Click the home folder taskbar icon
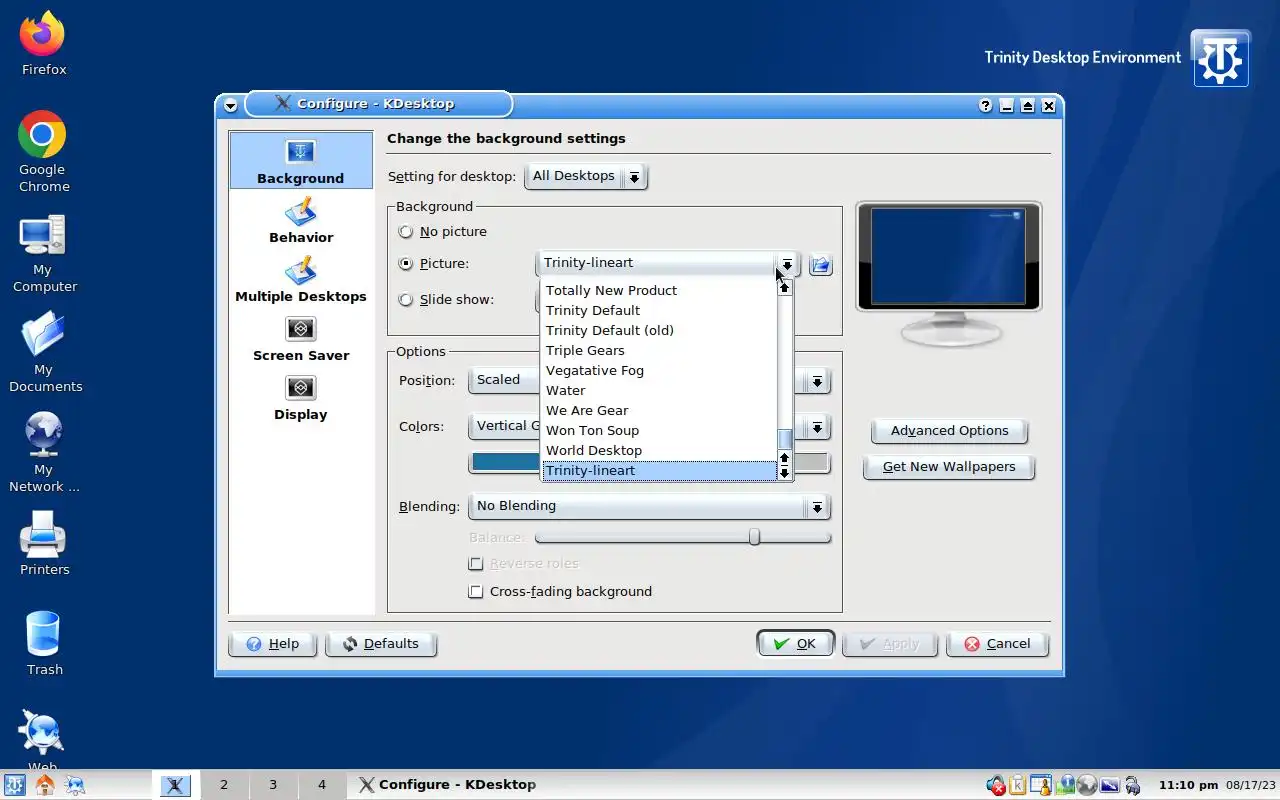 (x=45, y=785)
